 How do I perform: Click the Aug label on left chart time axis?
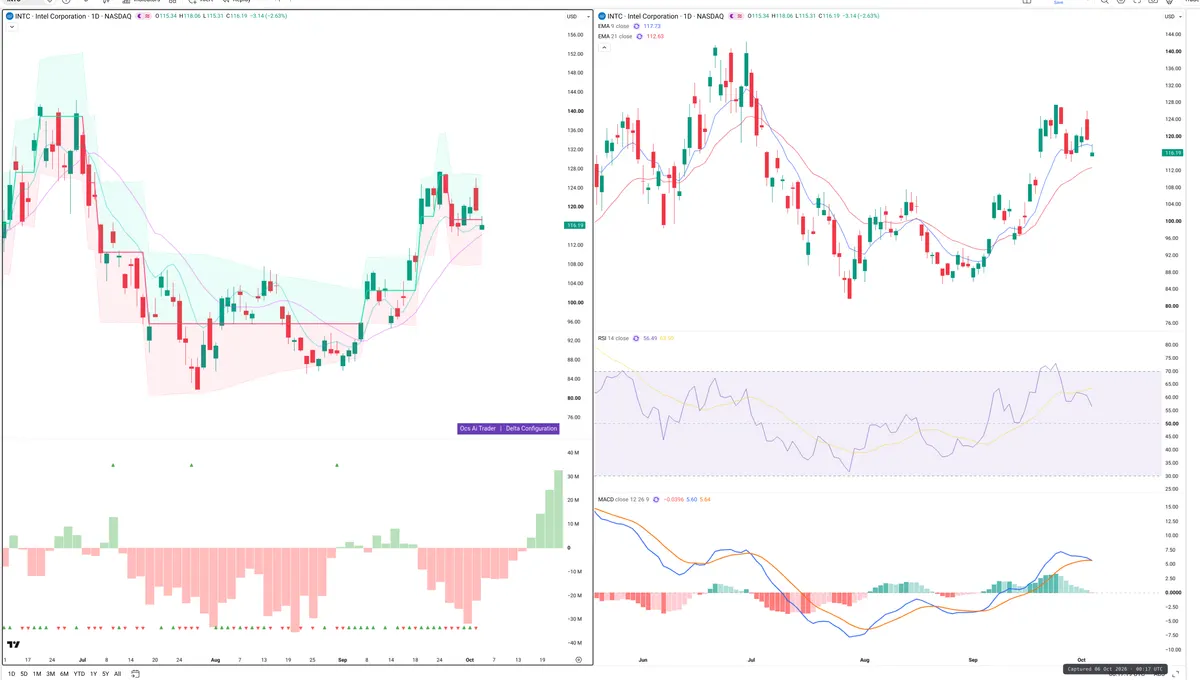tap(216, 660)
